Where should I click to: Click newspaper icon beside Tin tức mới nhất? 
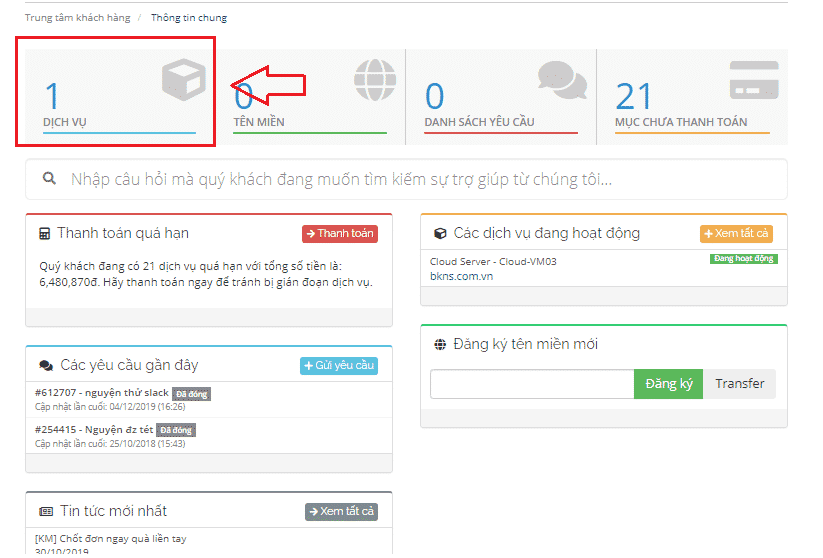click(x=46, y=511)
